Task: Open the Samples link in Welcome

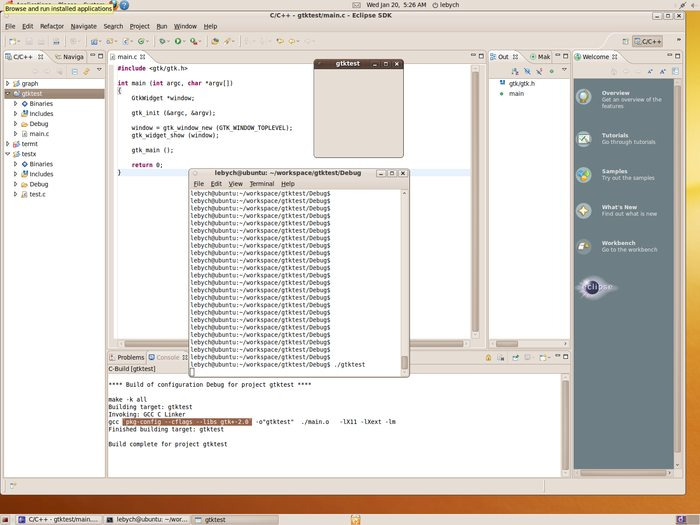Action: click(x=614, y=171)
